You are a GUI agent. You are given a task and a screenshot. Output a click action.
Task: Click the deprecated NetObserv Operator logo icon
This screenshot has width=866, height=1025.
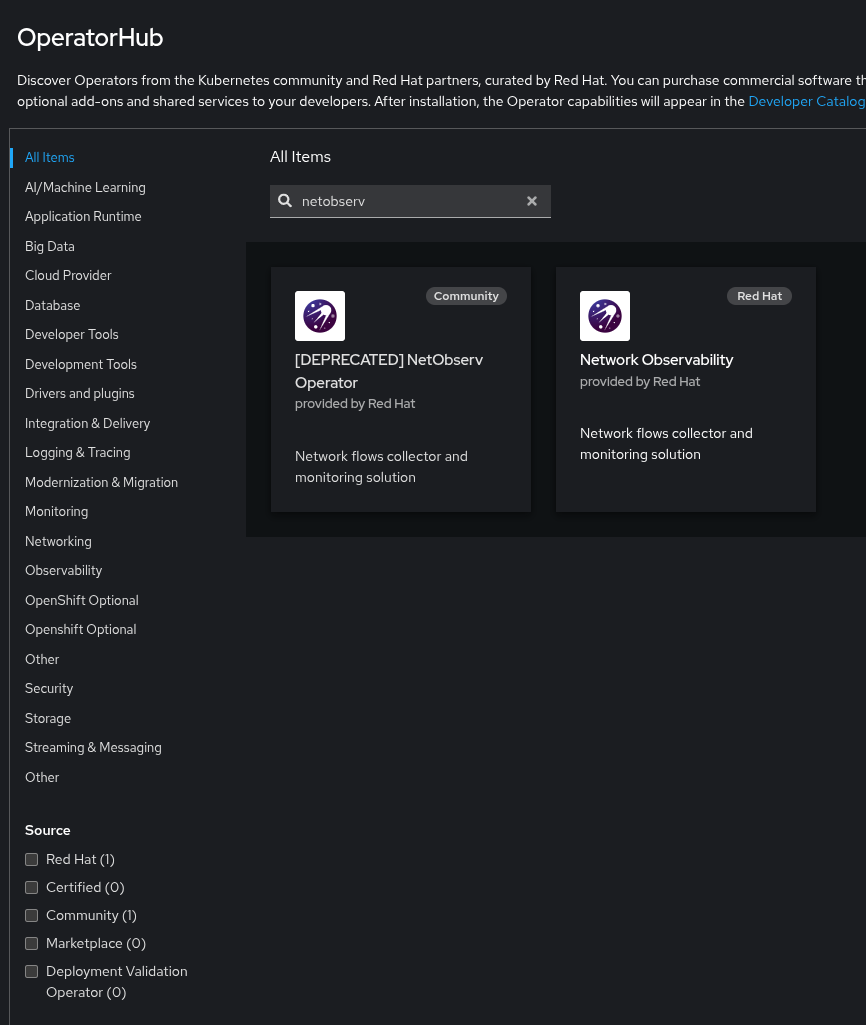[x=320, y=316]
